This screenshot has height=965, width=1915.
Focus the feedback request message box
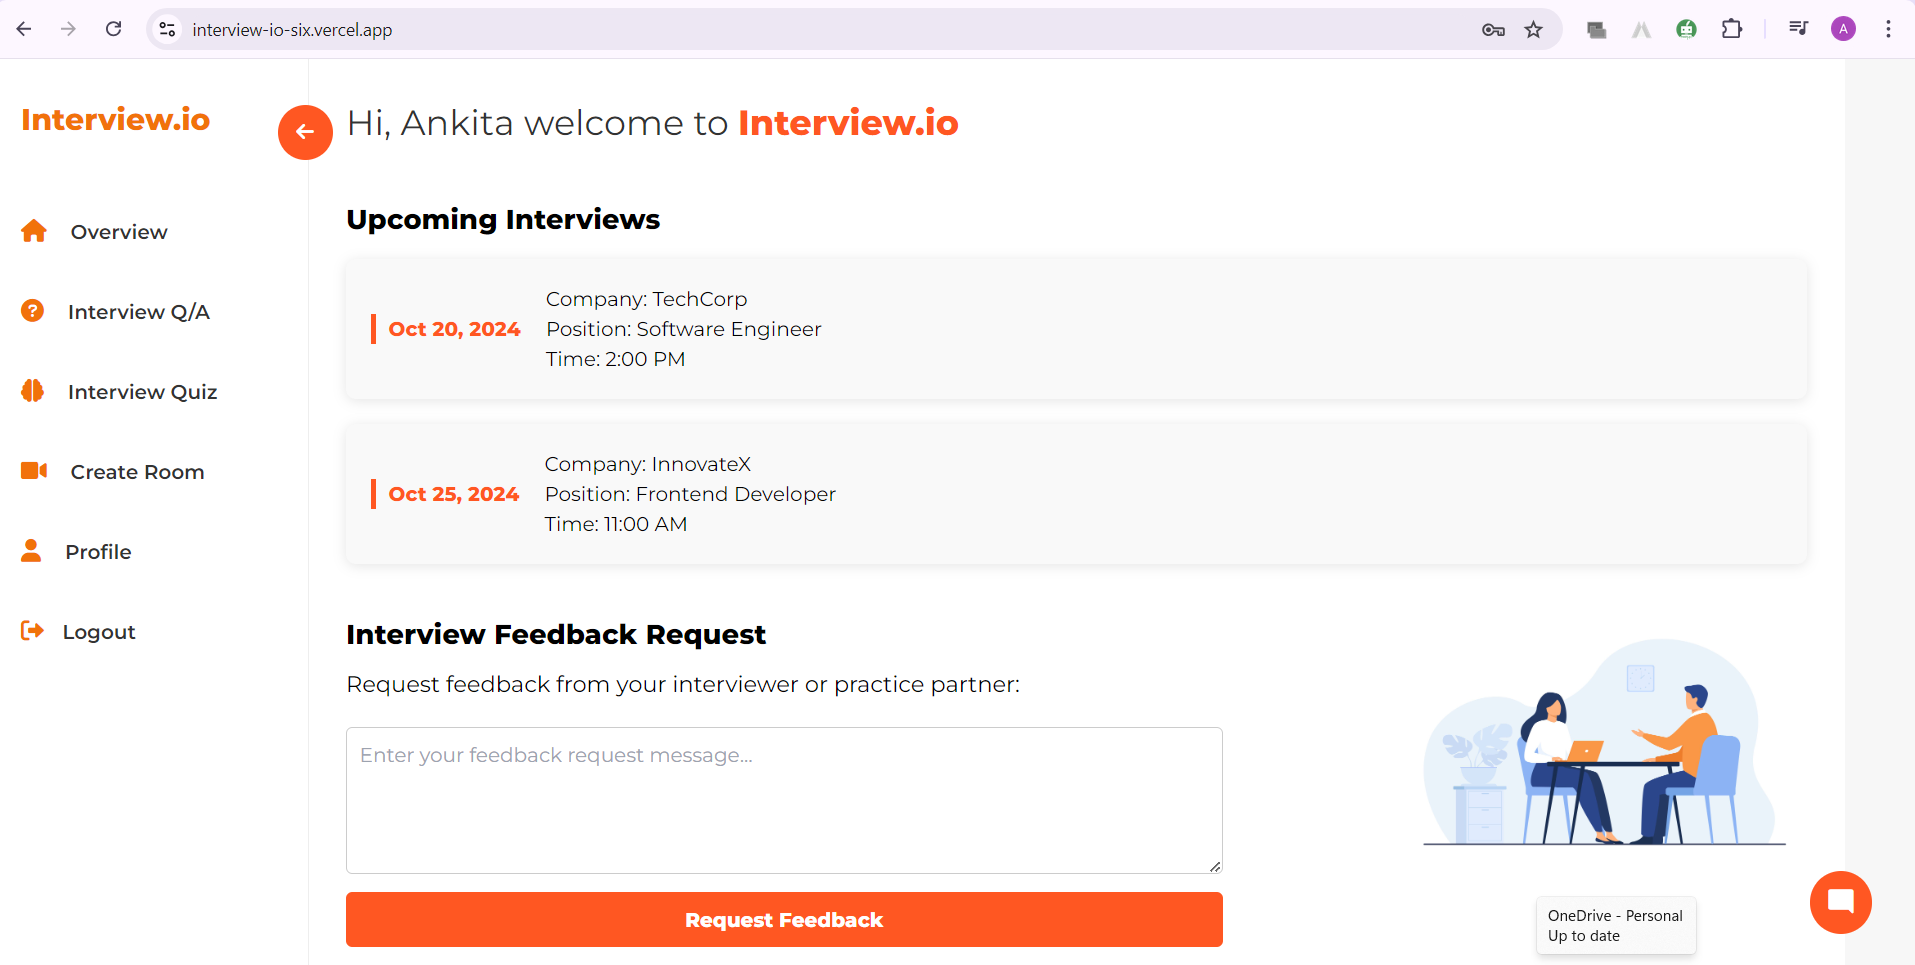784,800
